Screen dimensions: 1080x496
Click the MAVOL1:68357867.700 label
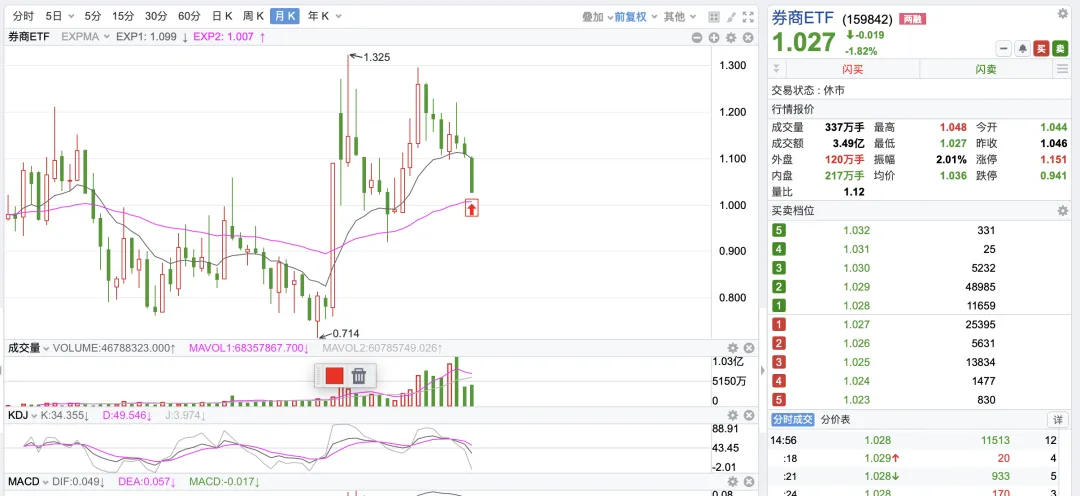249,349
